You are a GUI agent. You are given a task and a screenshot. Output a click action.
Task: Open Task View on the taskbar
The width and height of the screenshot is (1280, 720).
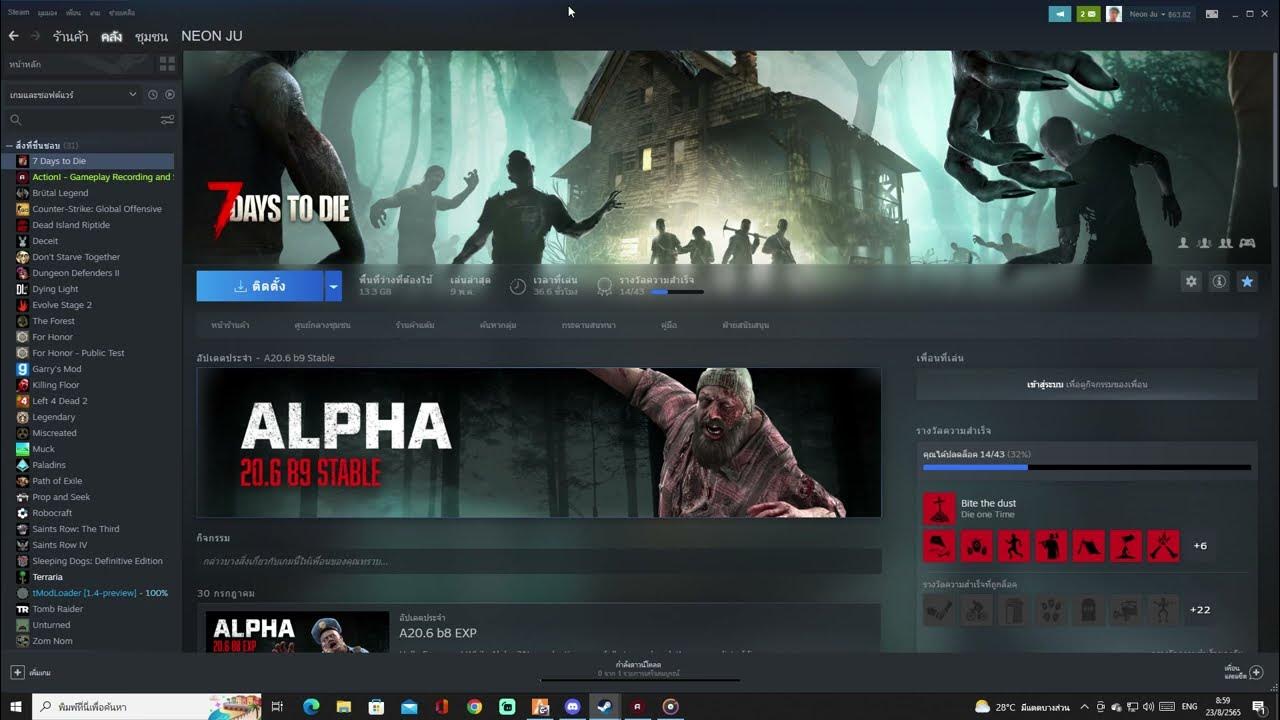pos(278,707)
